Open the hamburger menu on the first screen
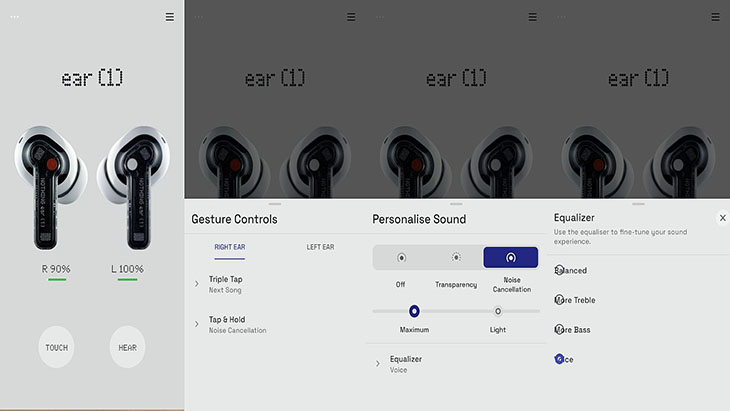The image size is (730, 411). [169, 17]
